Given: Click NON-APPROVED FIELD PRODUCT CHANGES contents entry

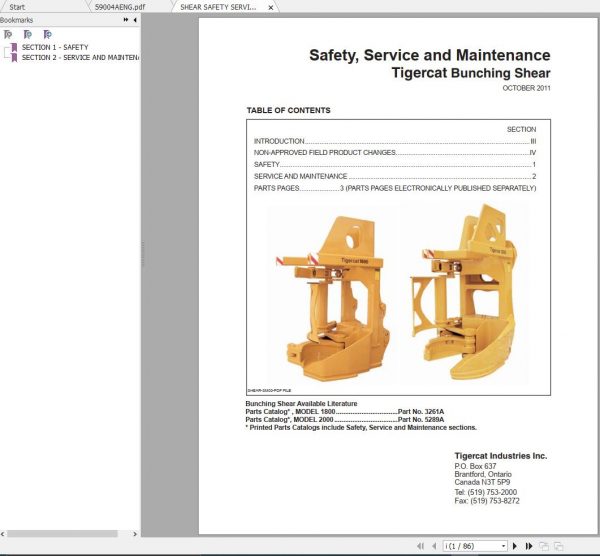Looking at the screenshot, I should tap(395, 153).
